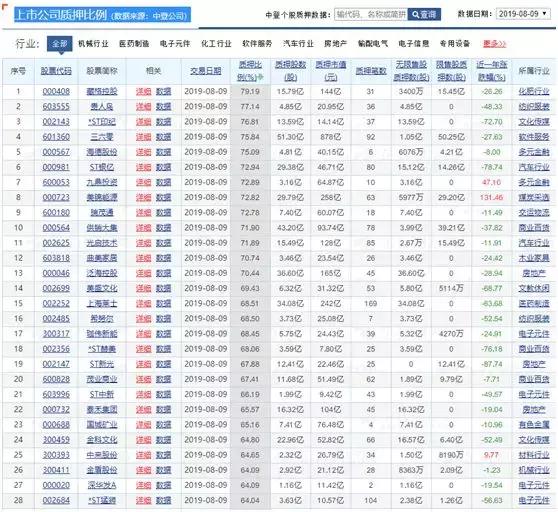The width and height of the screenshot is (558, 512).
Task: Open stock code 002356 link
Action: pos(56,349)
